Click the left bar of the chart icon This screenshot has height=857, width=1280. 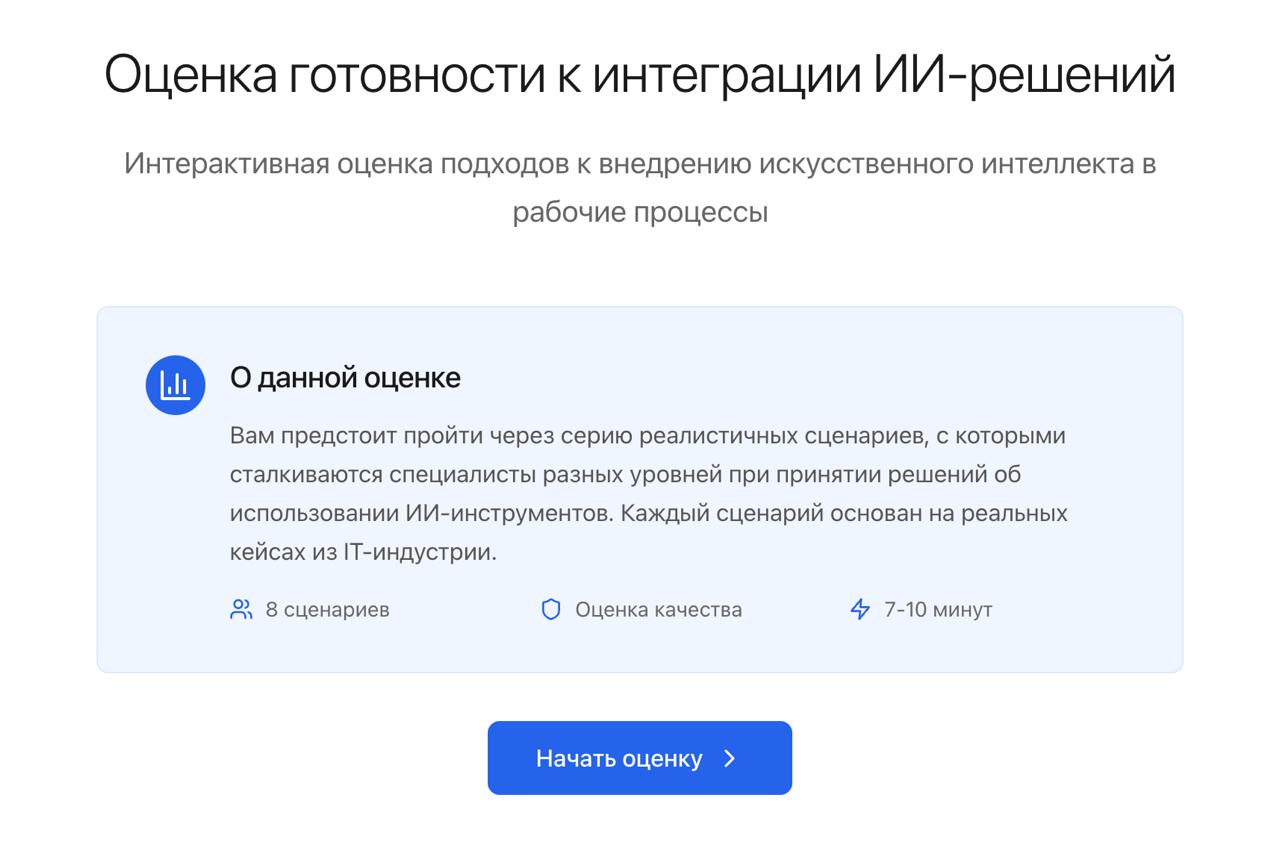(x=169, y=389)
